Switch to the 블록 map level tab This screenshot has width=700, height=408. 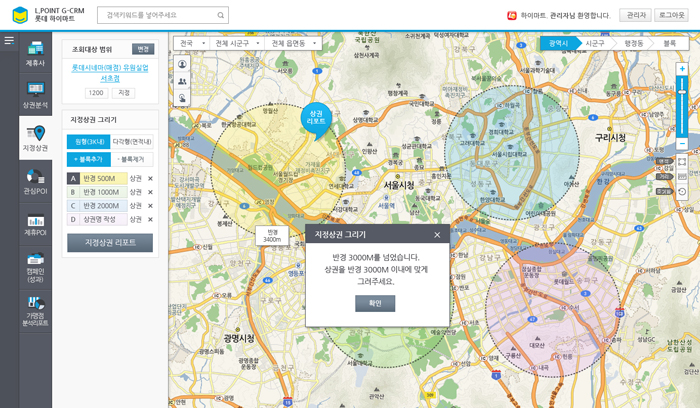(670, 43)
